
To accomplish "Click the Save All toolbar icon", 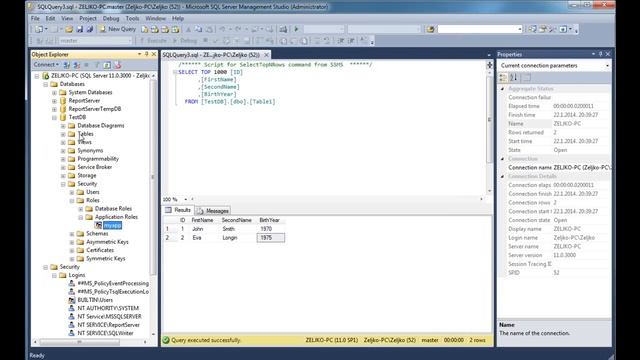I will tap(89, 29).
